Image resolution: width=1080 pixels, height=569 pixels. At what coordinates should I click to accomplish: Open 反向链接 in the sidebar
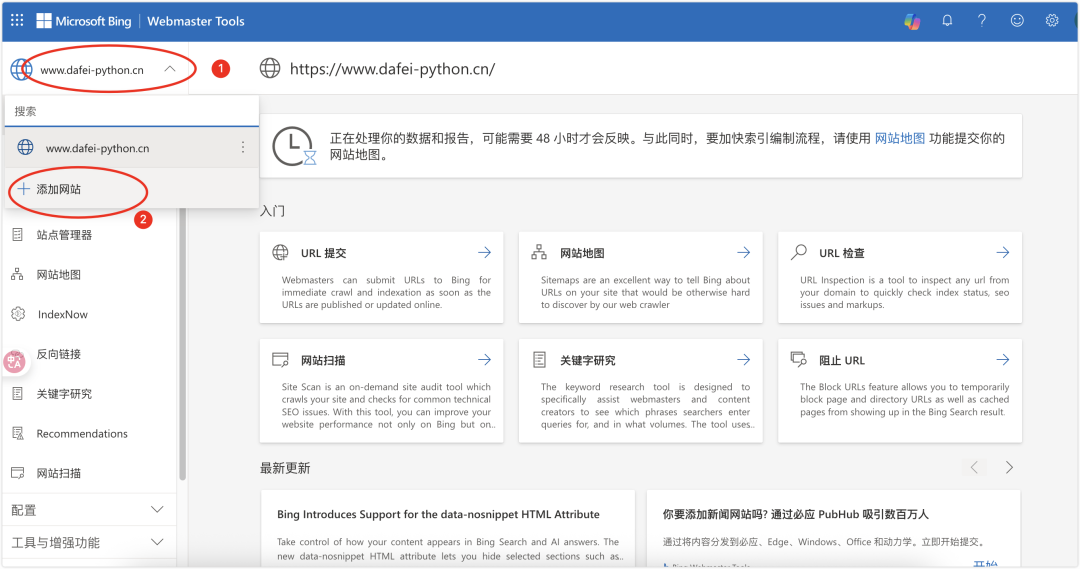[59, 354]
